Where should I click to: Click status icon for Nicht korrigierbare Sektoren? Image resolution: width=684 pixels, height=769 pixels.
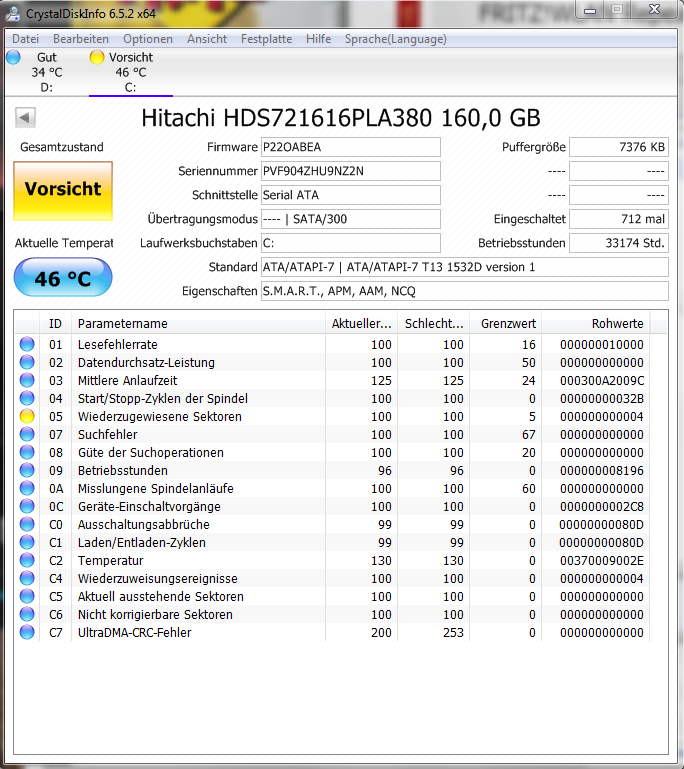click(27, 614)
